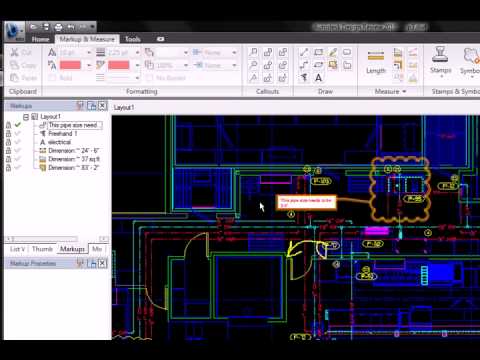Select the Layout1 sheet tab above the canvas

[x=124, y=107]
